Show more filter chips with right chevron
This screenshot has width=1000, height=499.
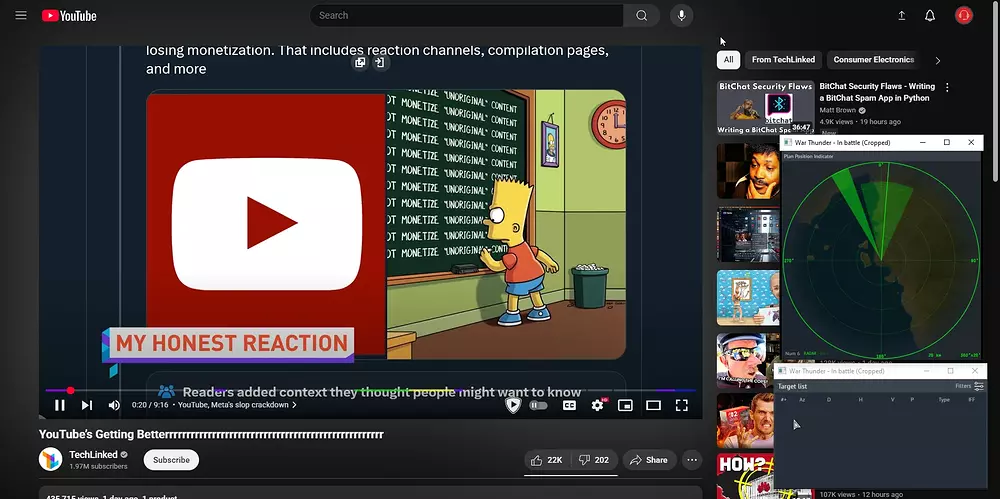(x=938, y=61)
